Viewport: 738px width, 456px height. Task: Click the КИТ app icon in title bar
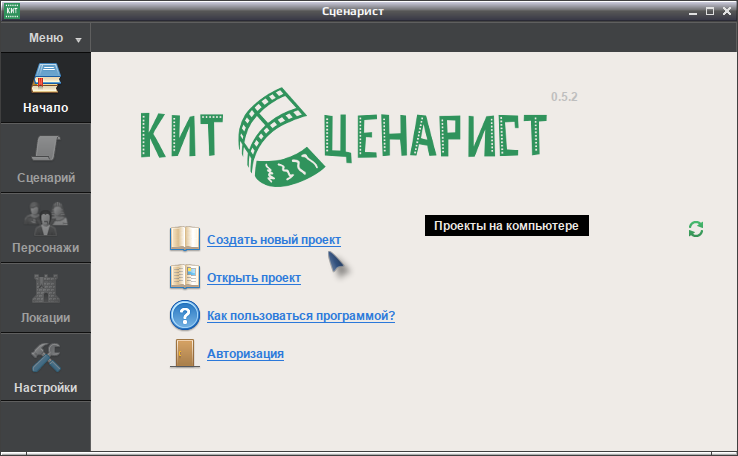point(11,11)
